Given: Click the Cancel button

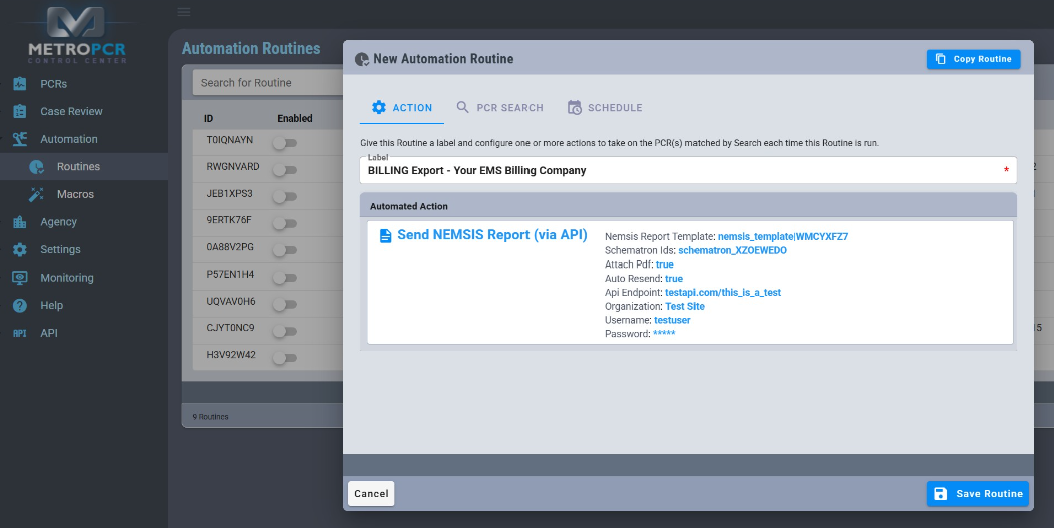Looking at the screenshot, I should click(371, 494).
